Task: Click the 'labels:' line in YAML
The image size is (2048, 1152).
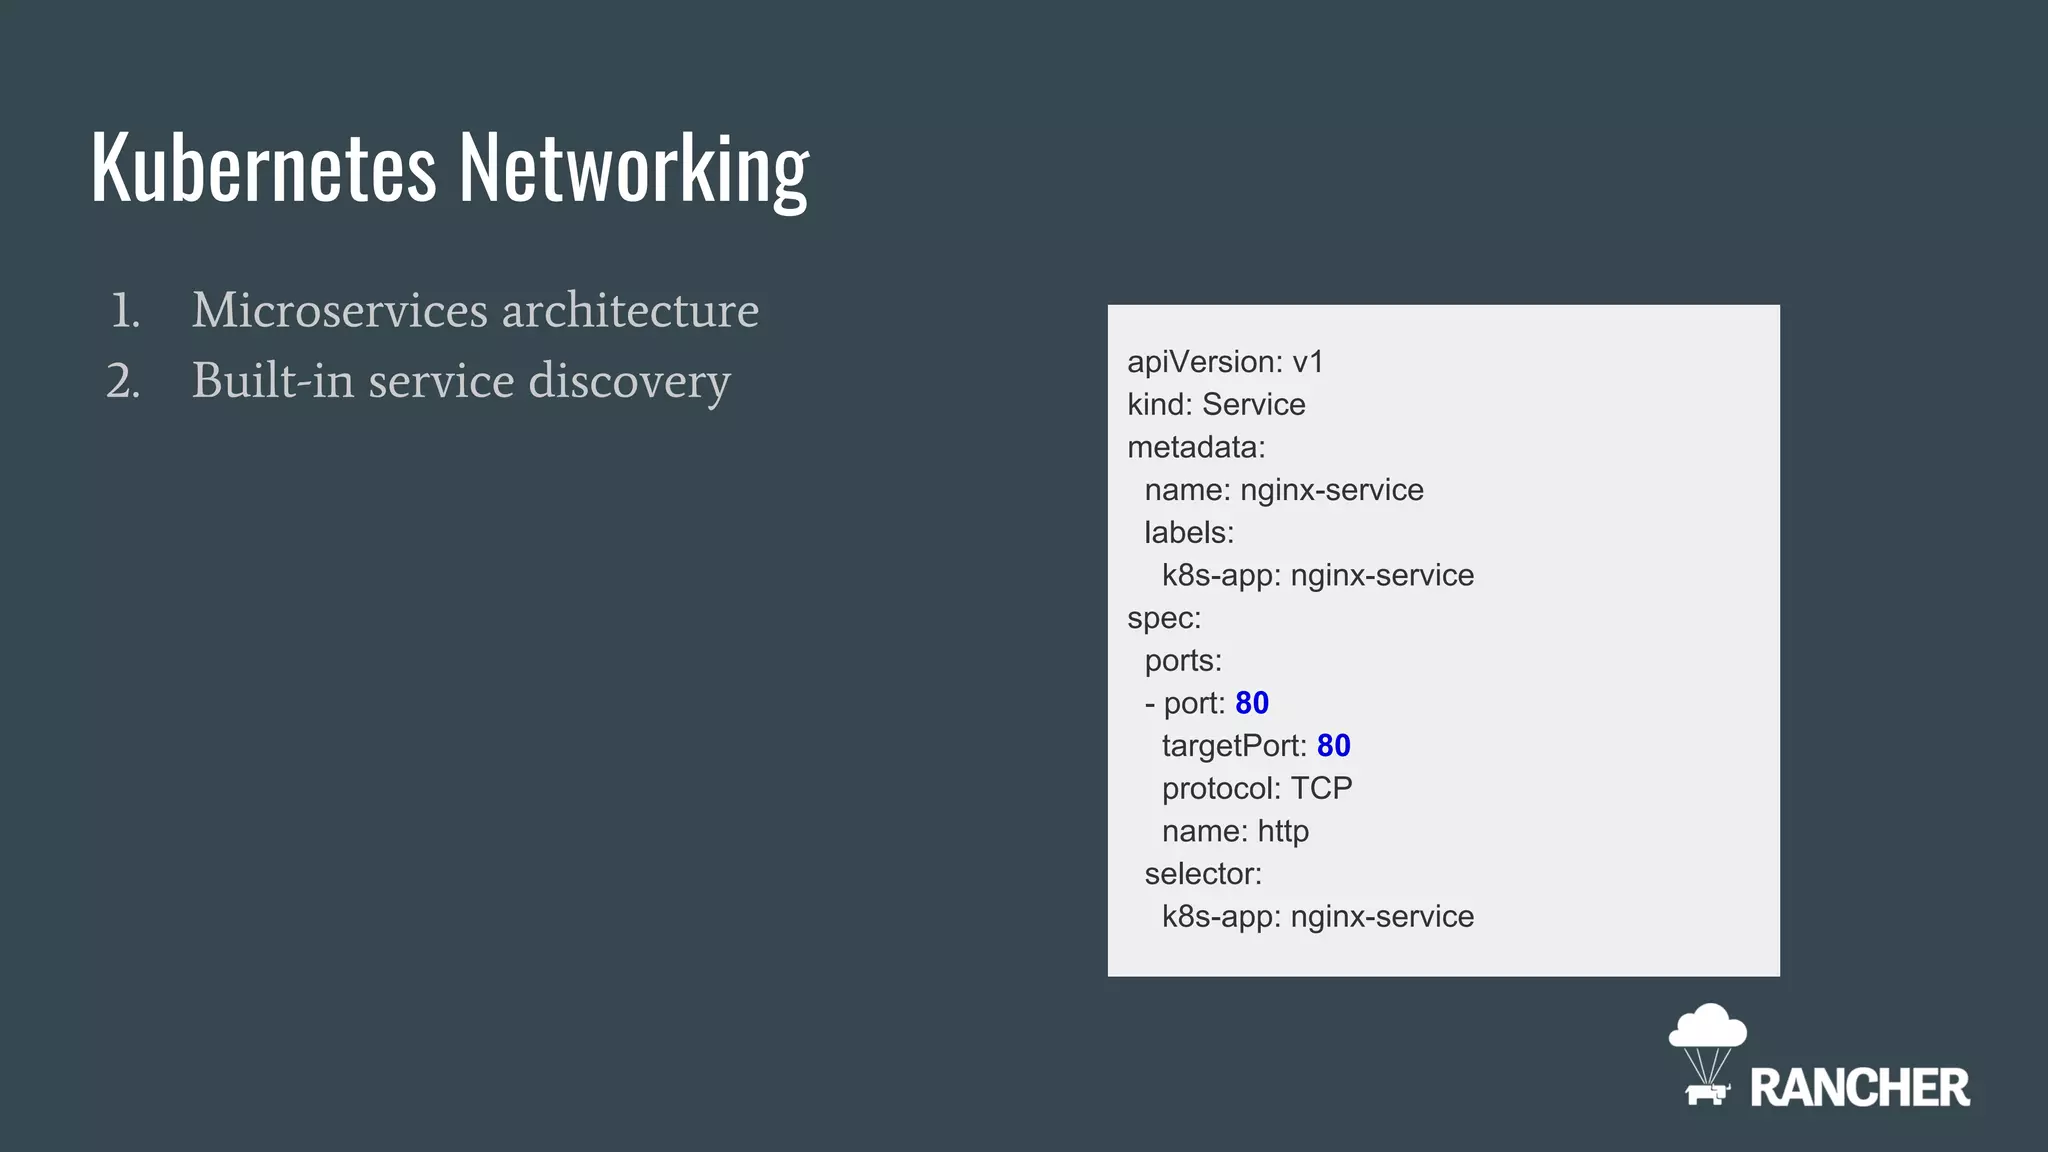Action: point(1189,532)
